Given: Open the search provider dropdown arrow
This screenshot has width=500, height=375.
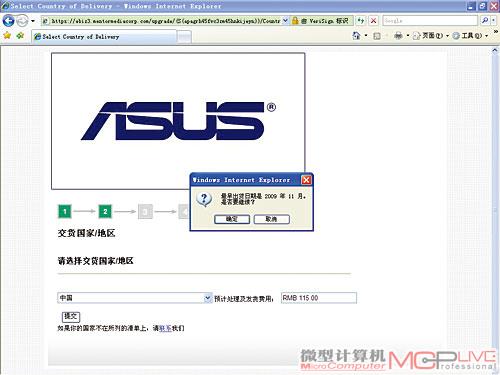Looking at the screenshot, I should coord(493,21).
